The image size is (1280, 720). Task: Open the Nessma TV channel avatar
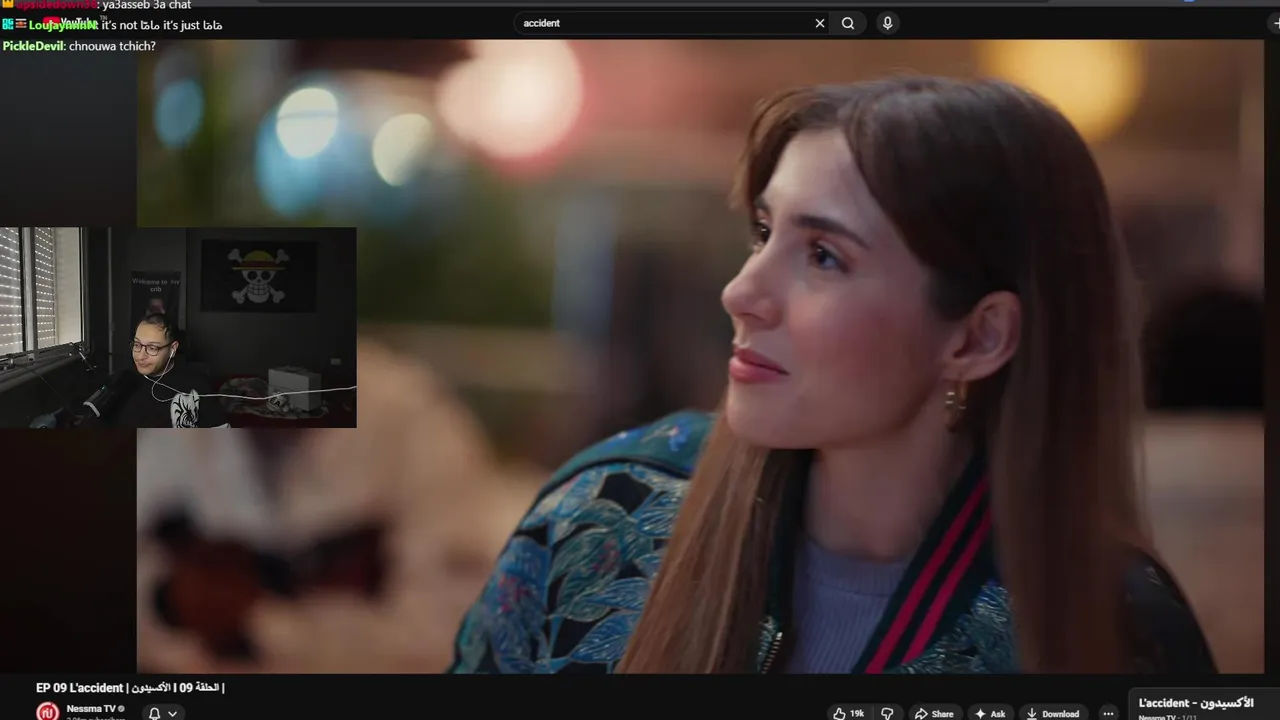point(47,711)
